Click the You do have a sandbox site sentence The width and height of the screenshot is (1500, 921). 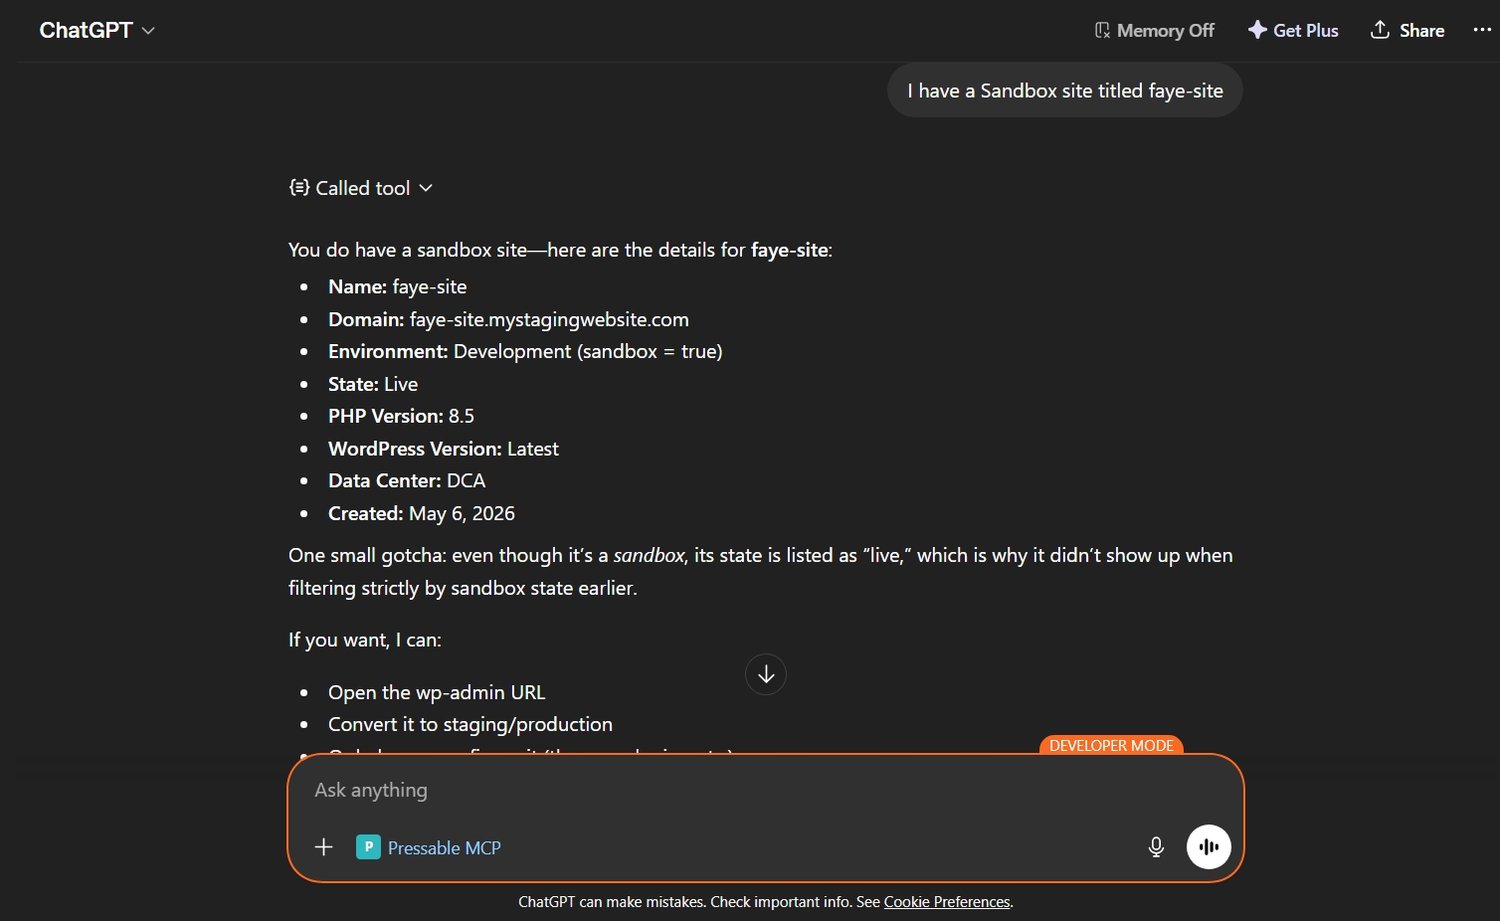click(560, 250)
